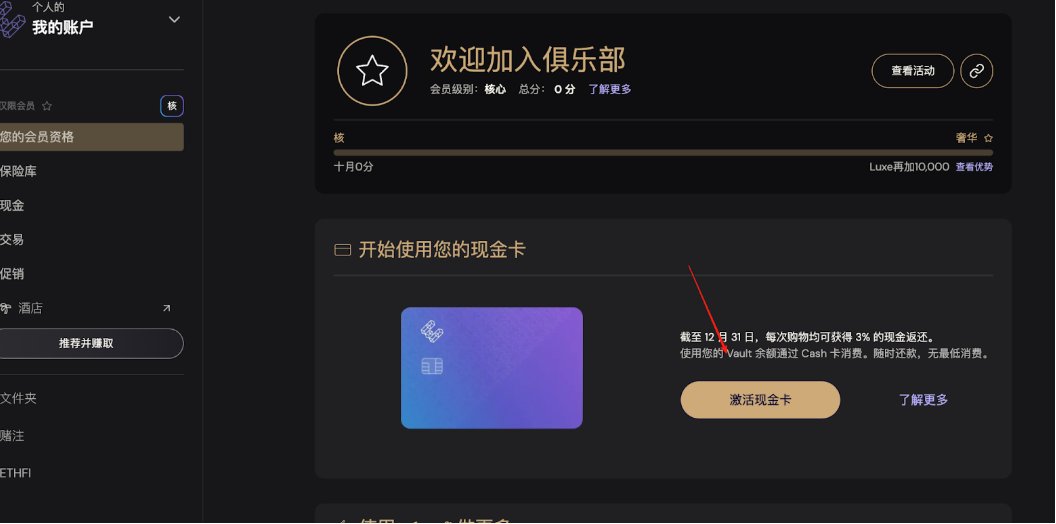Open external link arrow next to 酒店
This screenshot has height=524, width=1056.
pyautogui.click(x=166, y=308)
